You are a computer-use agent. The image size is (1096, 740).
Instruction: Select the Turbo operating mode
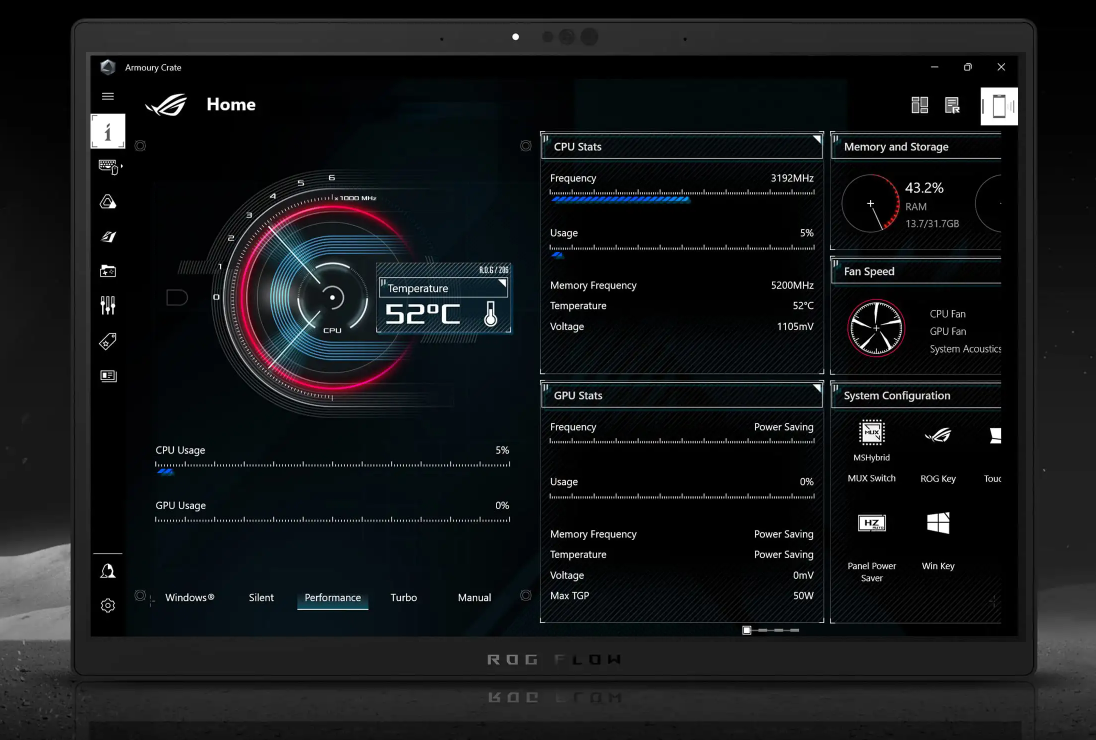(404, 598)
